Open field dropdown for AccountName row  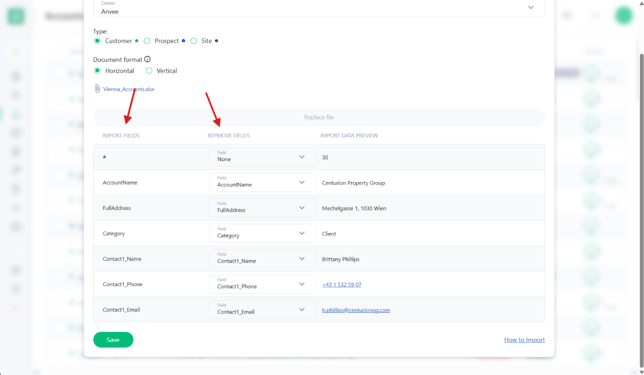click(x=262, y=182)
